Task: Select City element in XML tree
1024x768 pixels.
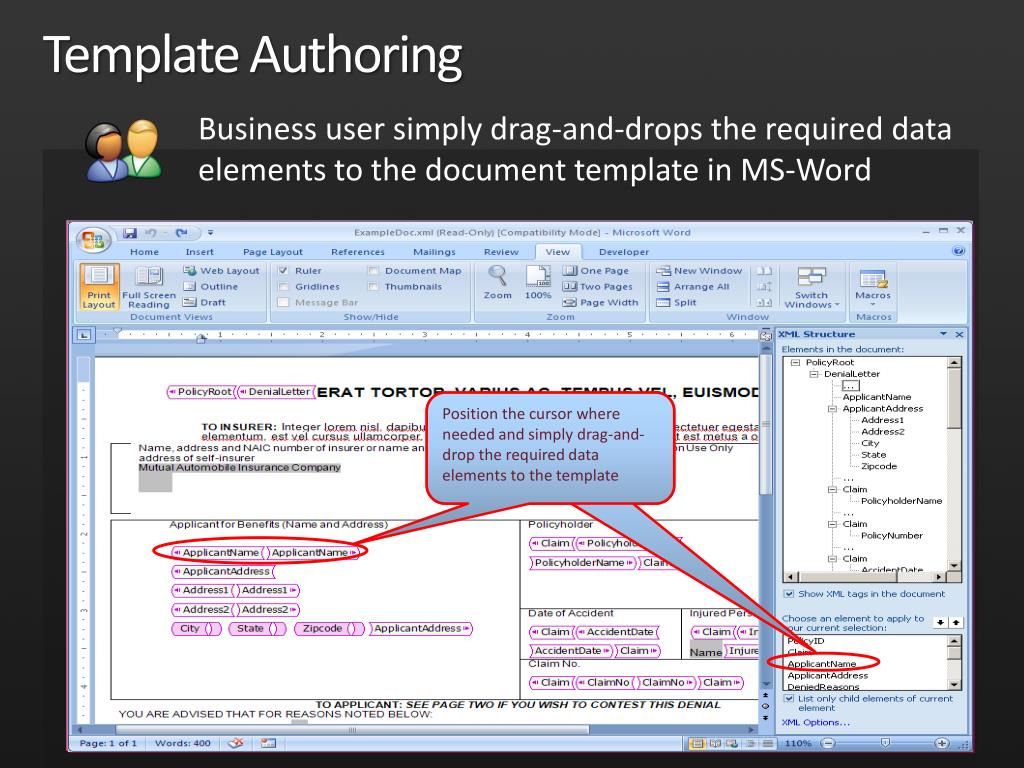Action: 870,443
